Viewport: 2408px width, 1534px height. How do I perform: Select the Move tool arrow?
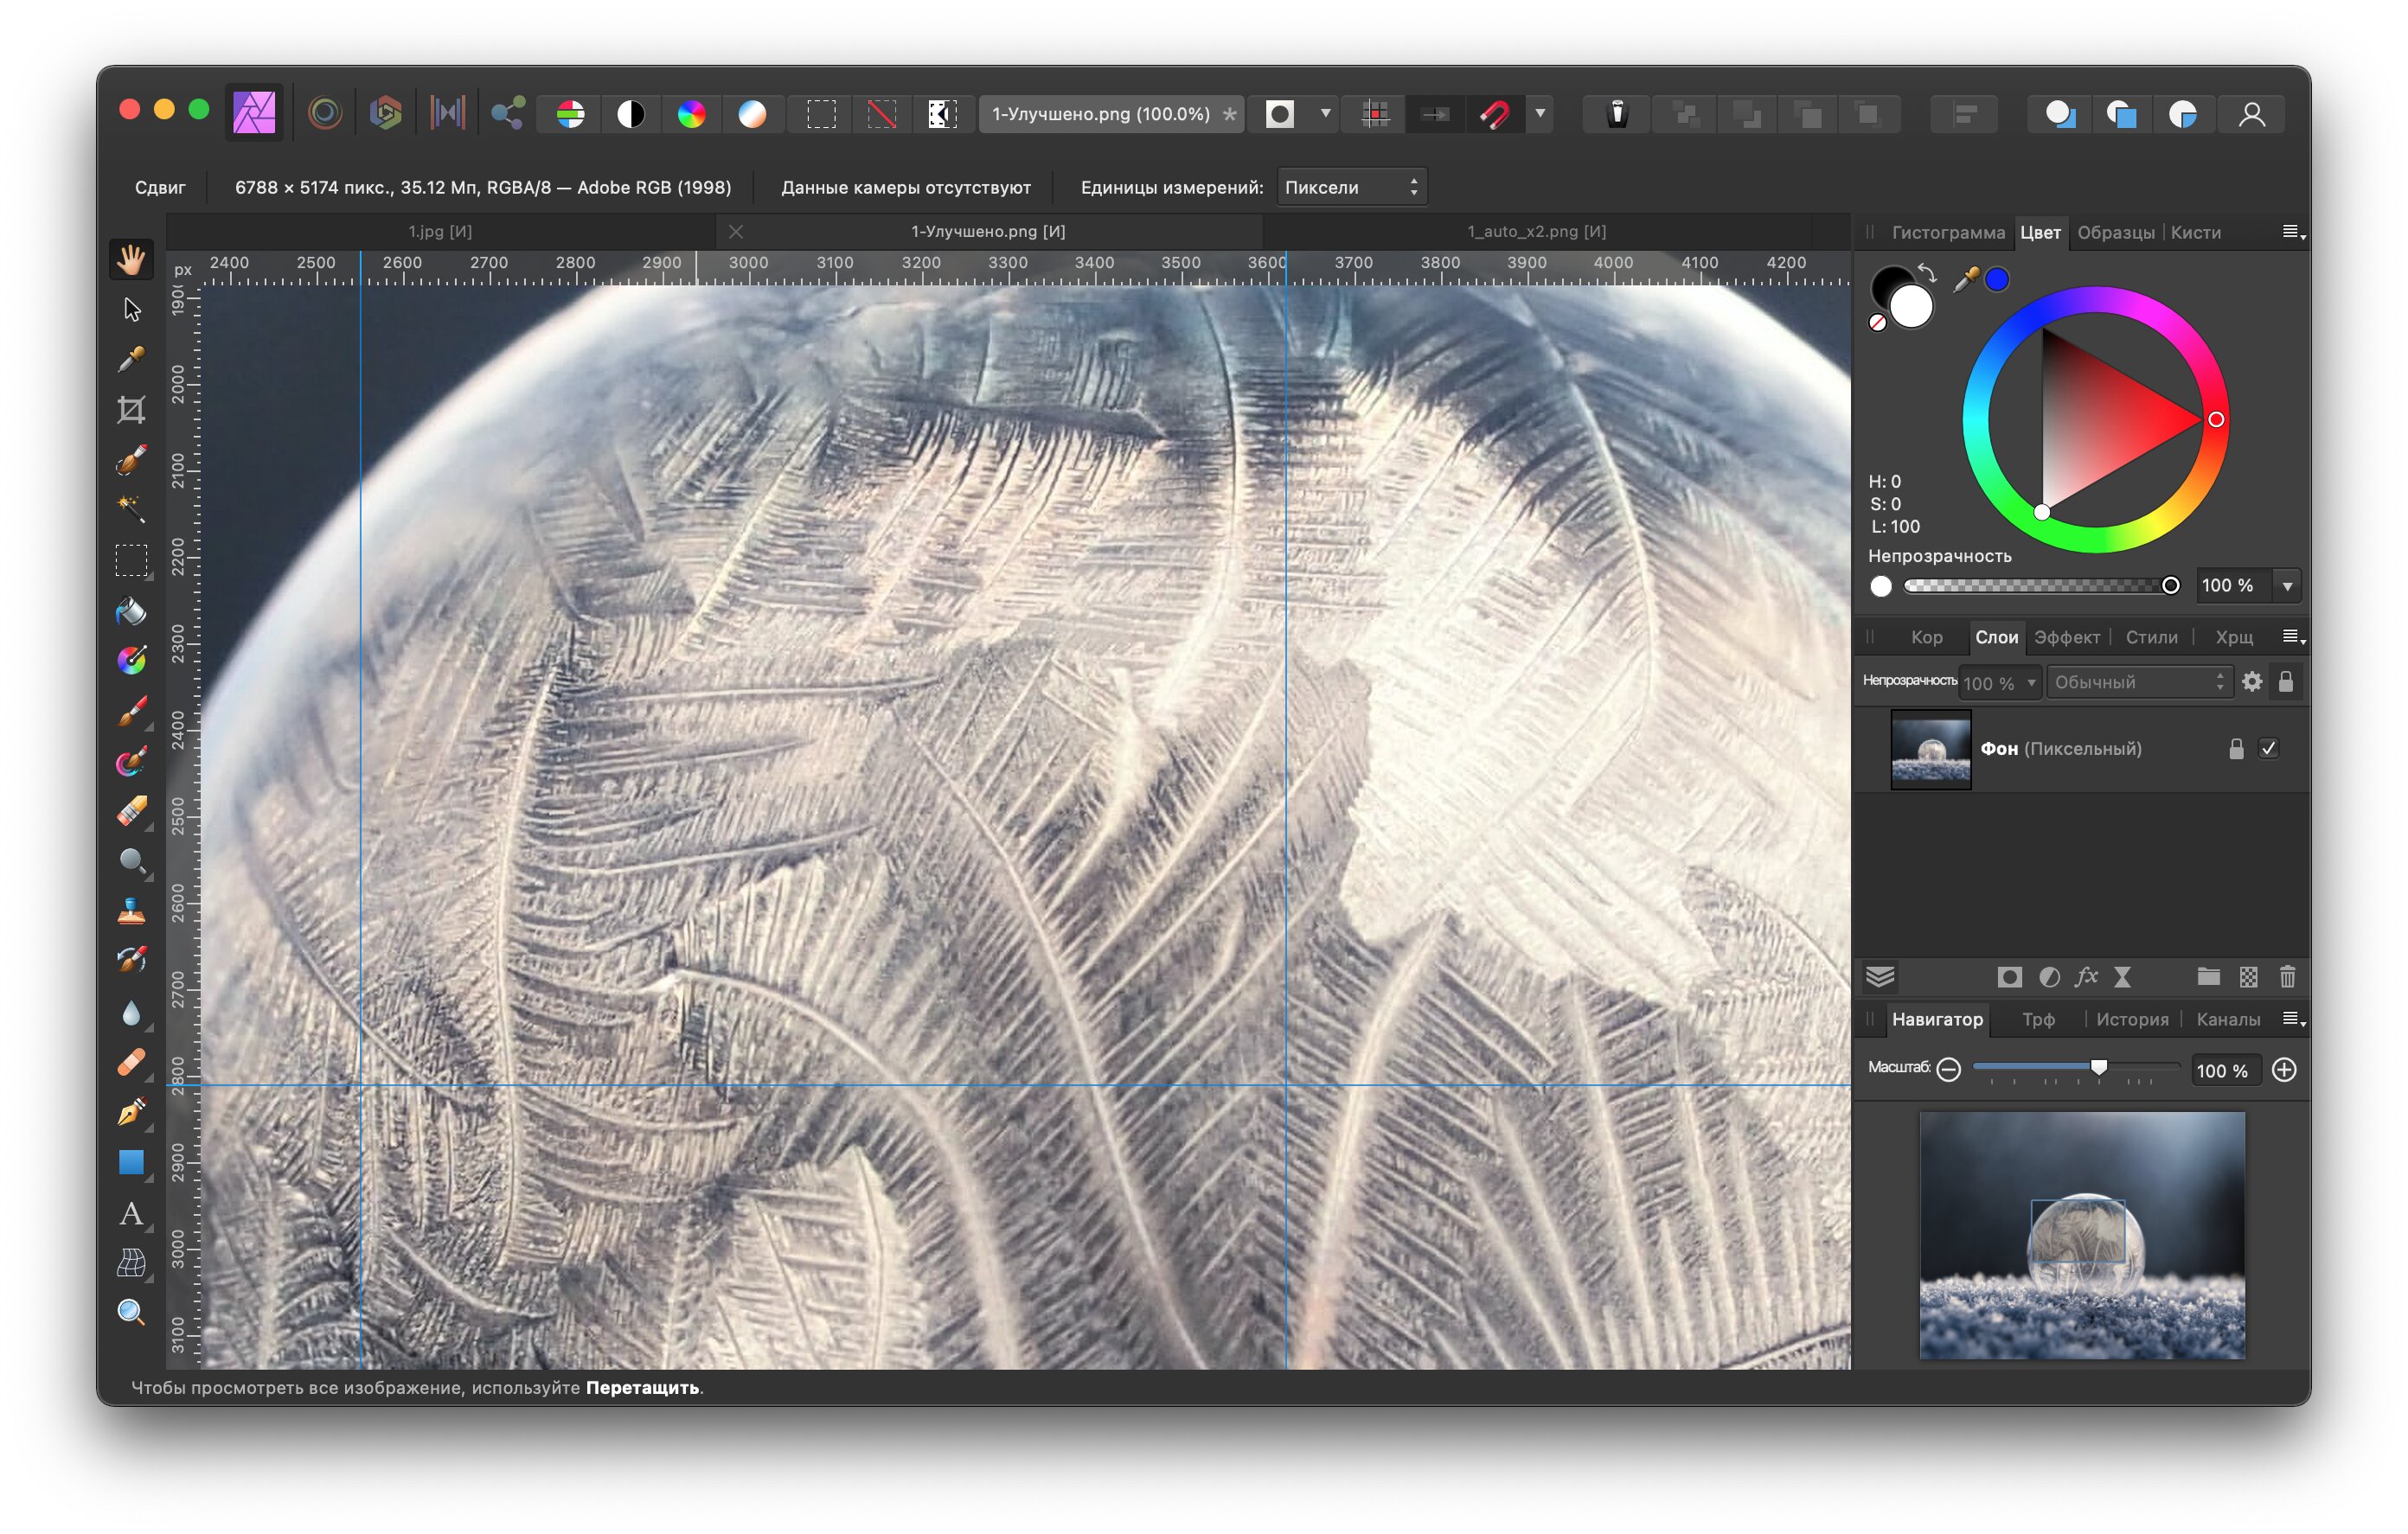coord(131,309)
